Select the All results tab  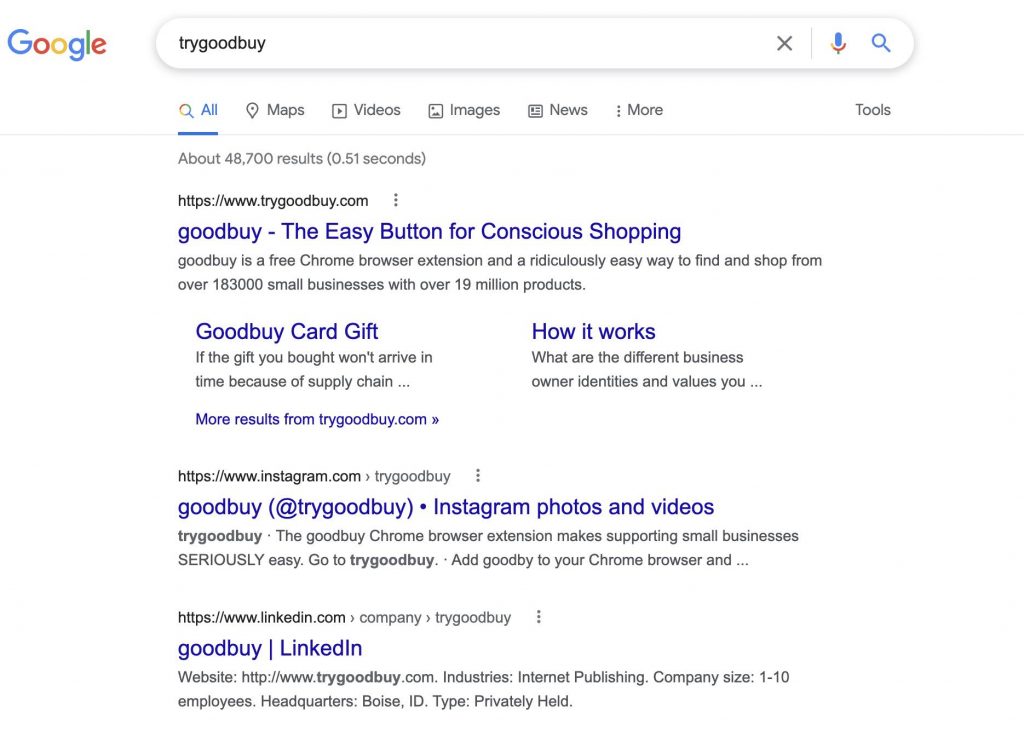[x=199, y=110]
